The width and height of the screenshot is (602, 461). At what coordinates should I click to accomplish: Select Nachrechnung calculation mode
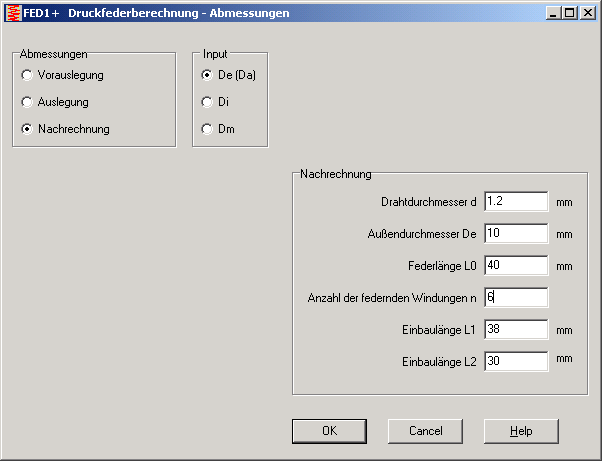pos(27,129)
